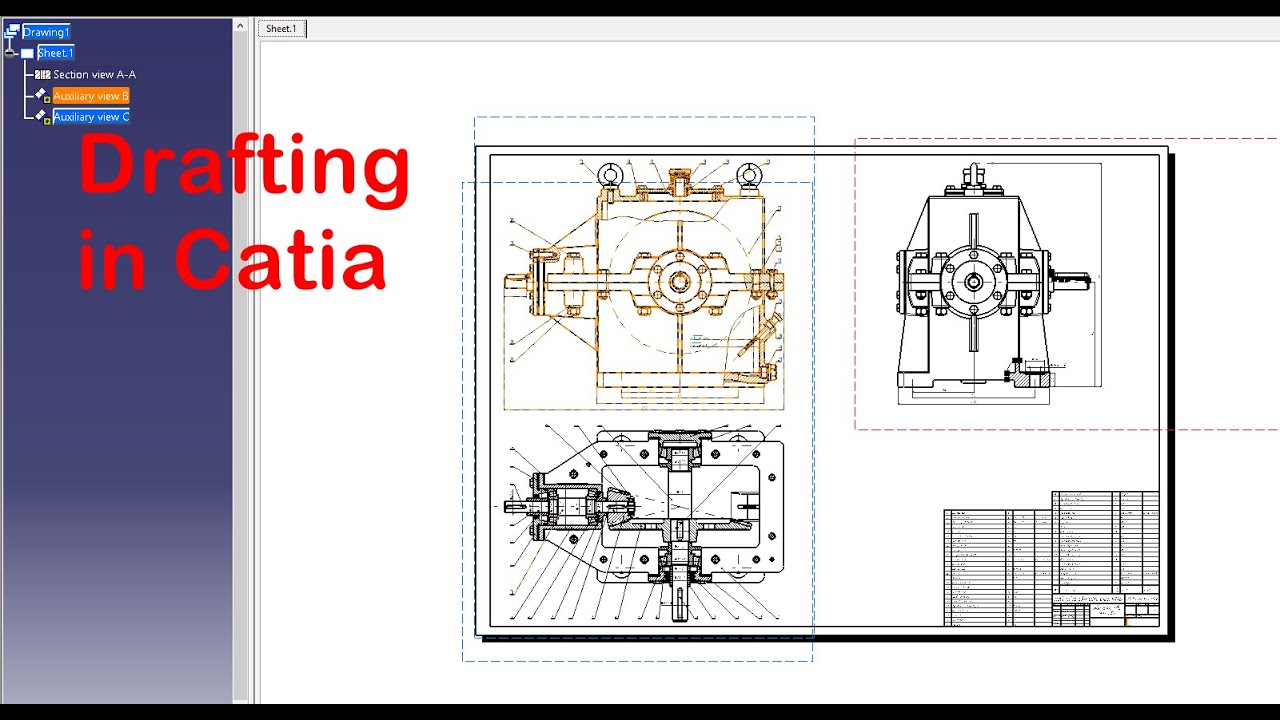Select the gearbox view inside red dashed frame
The height and width of the screenshot is (720, 1280).
995,285
